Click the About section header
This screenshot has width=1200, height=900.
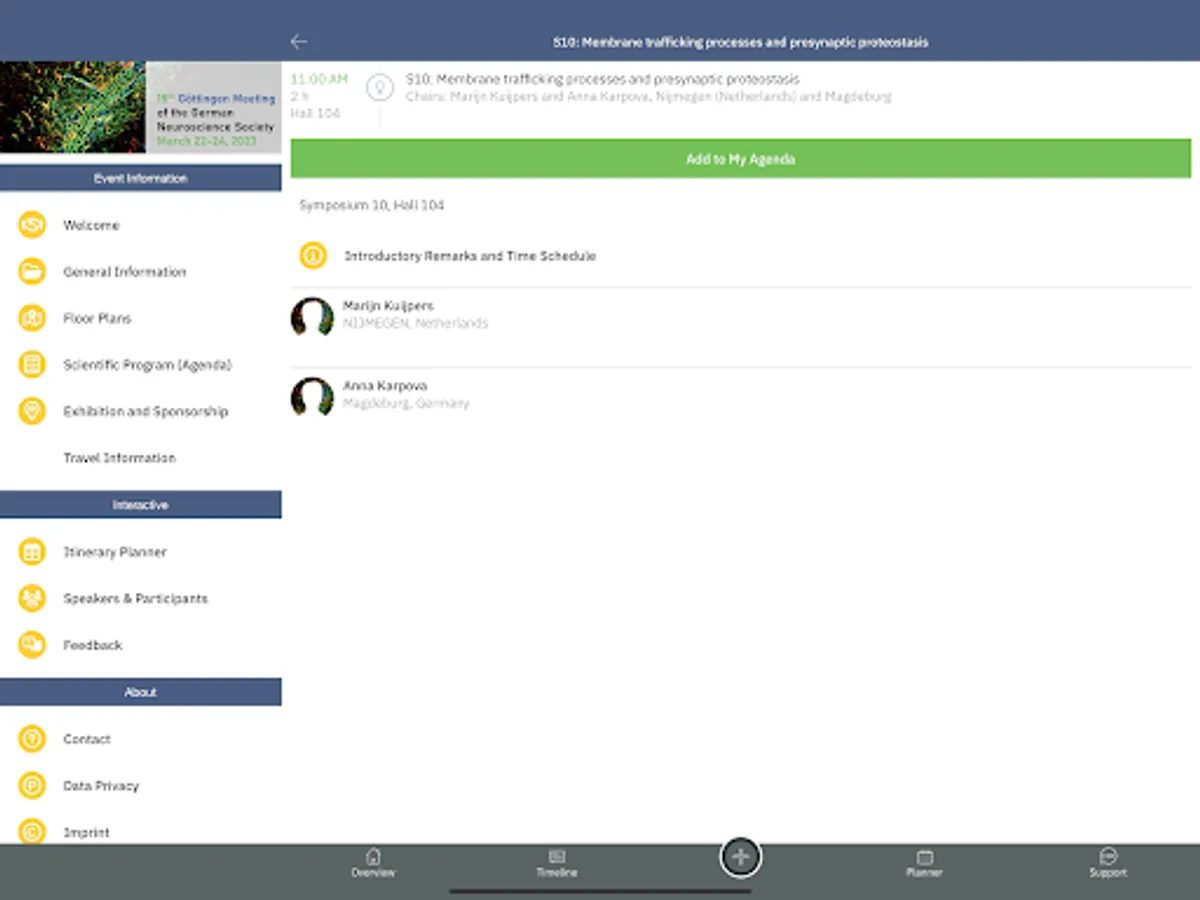141,692
